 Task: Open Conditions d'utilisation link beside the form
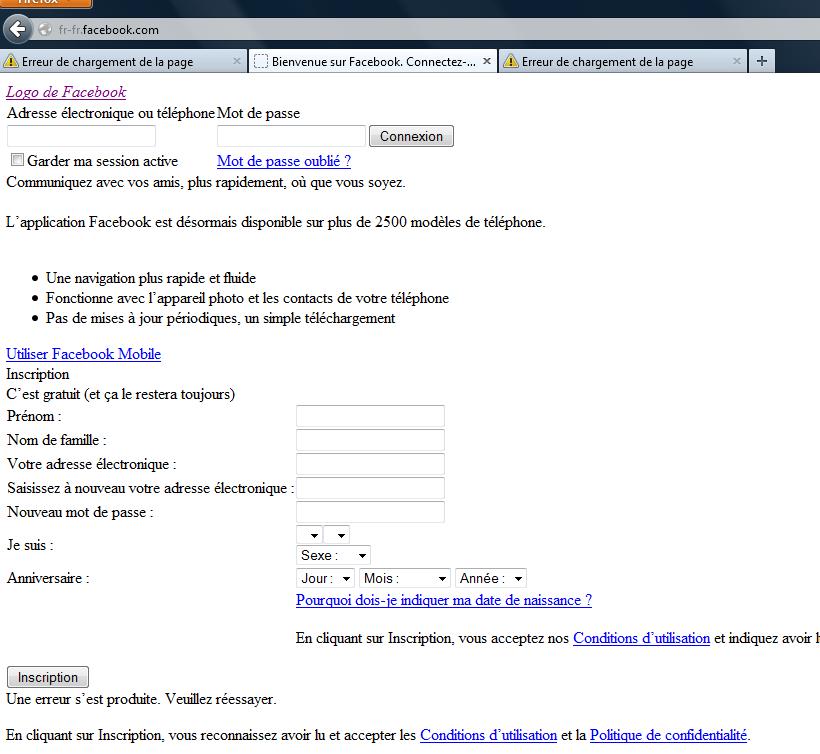click(641, 638)
